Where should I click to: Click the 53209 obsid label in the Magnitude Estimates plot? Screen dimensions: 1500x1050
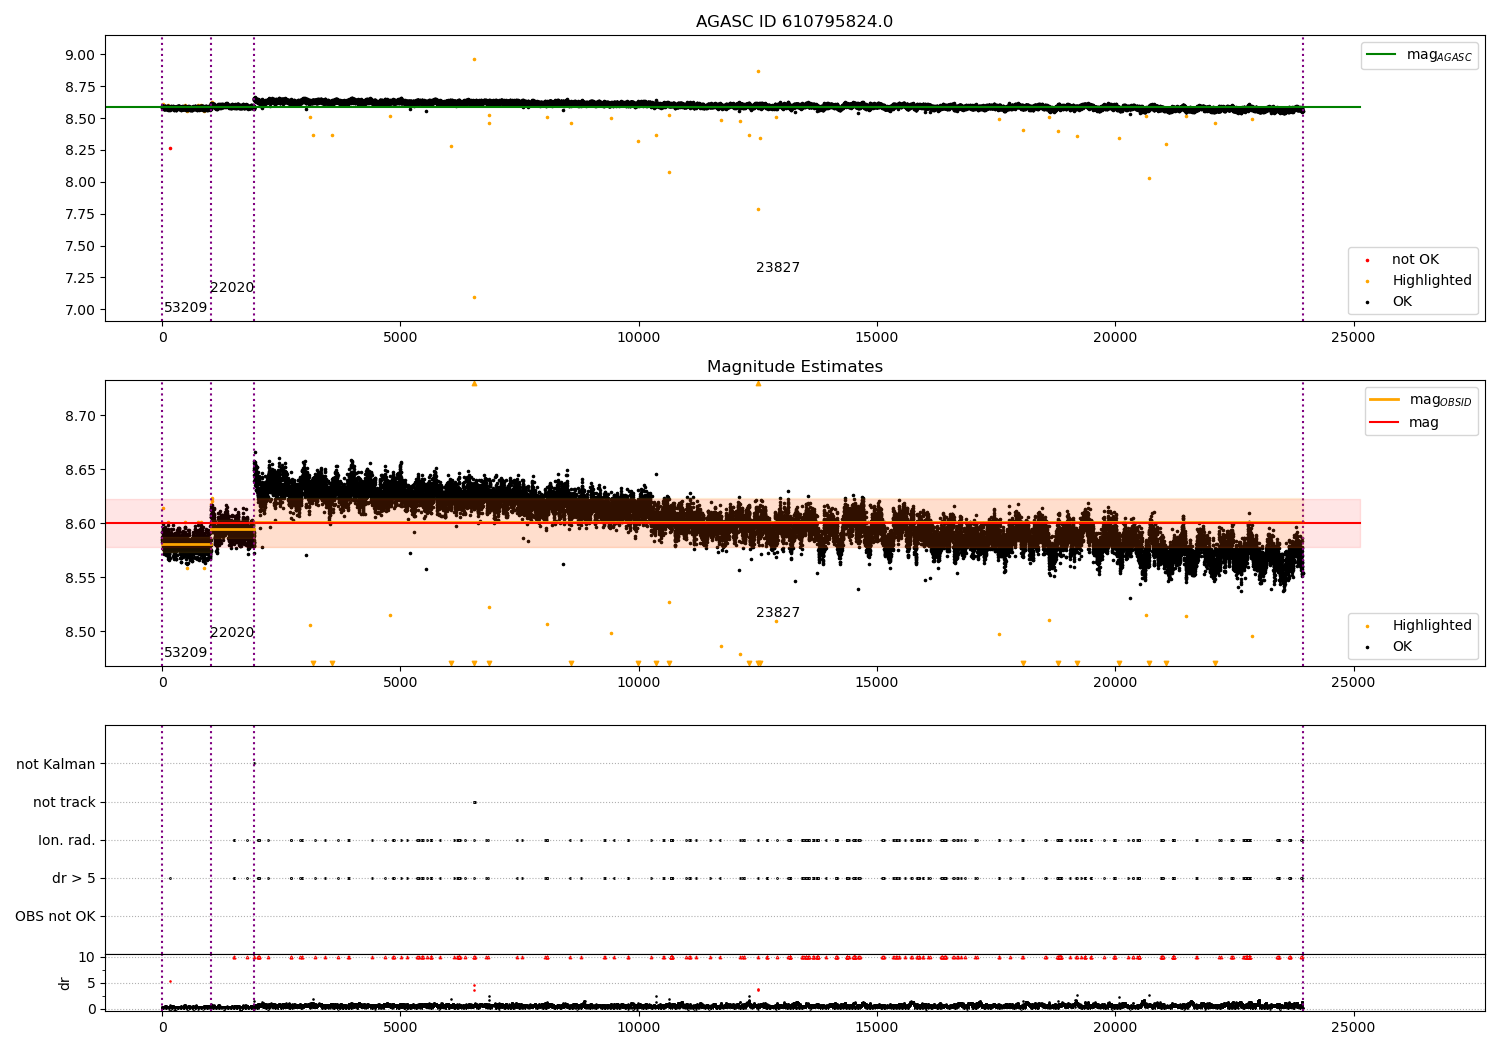(x=186, y=653)
